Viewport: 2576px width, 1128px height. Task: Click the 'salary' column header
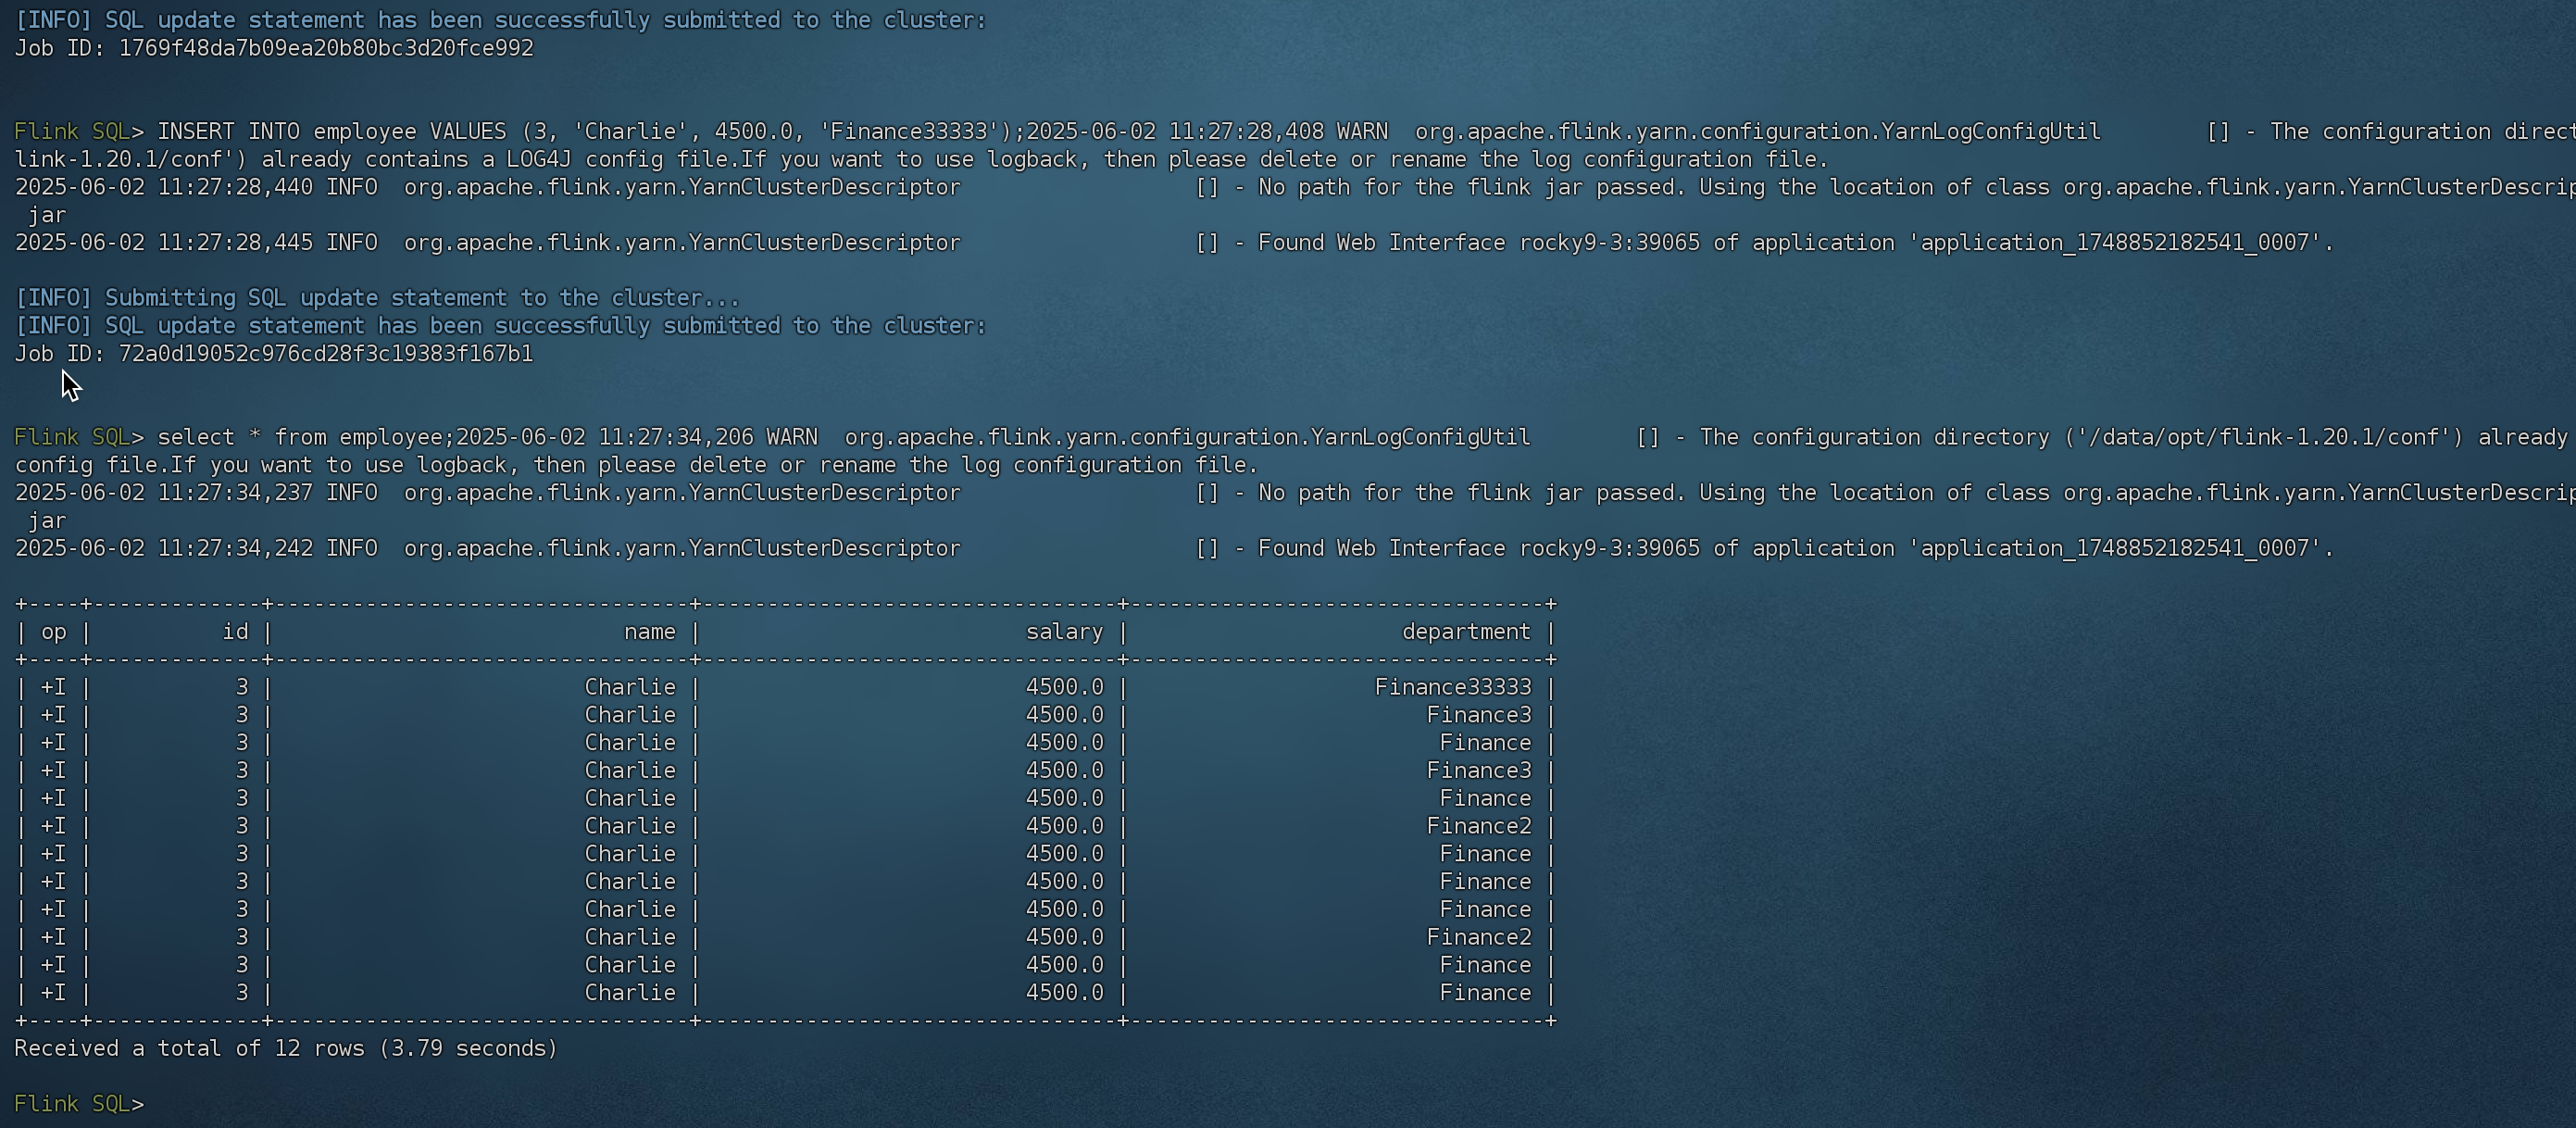tap(1064, 631)
